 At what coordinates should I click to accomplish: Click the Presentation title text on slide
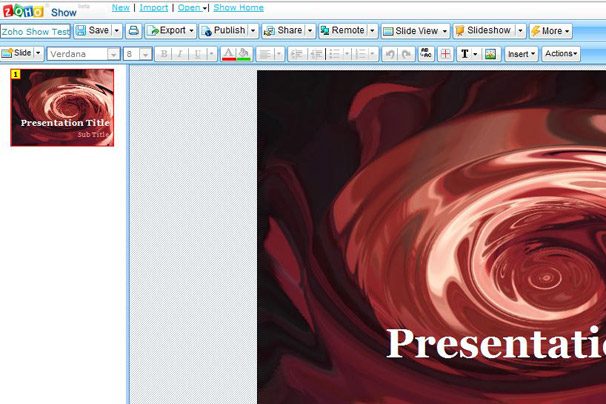coord(496,343)
